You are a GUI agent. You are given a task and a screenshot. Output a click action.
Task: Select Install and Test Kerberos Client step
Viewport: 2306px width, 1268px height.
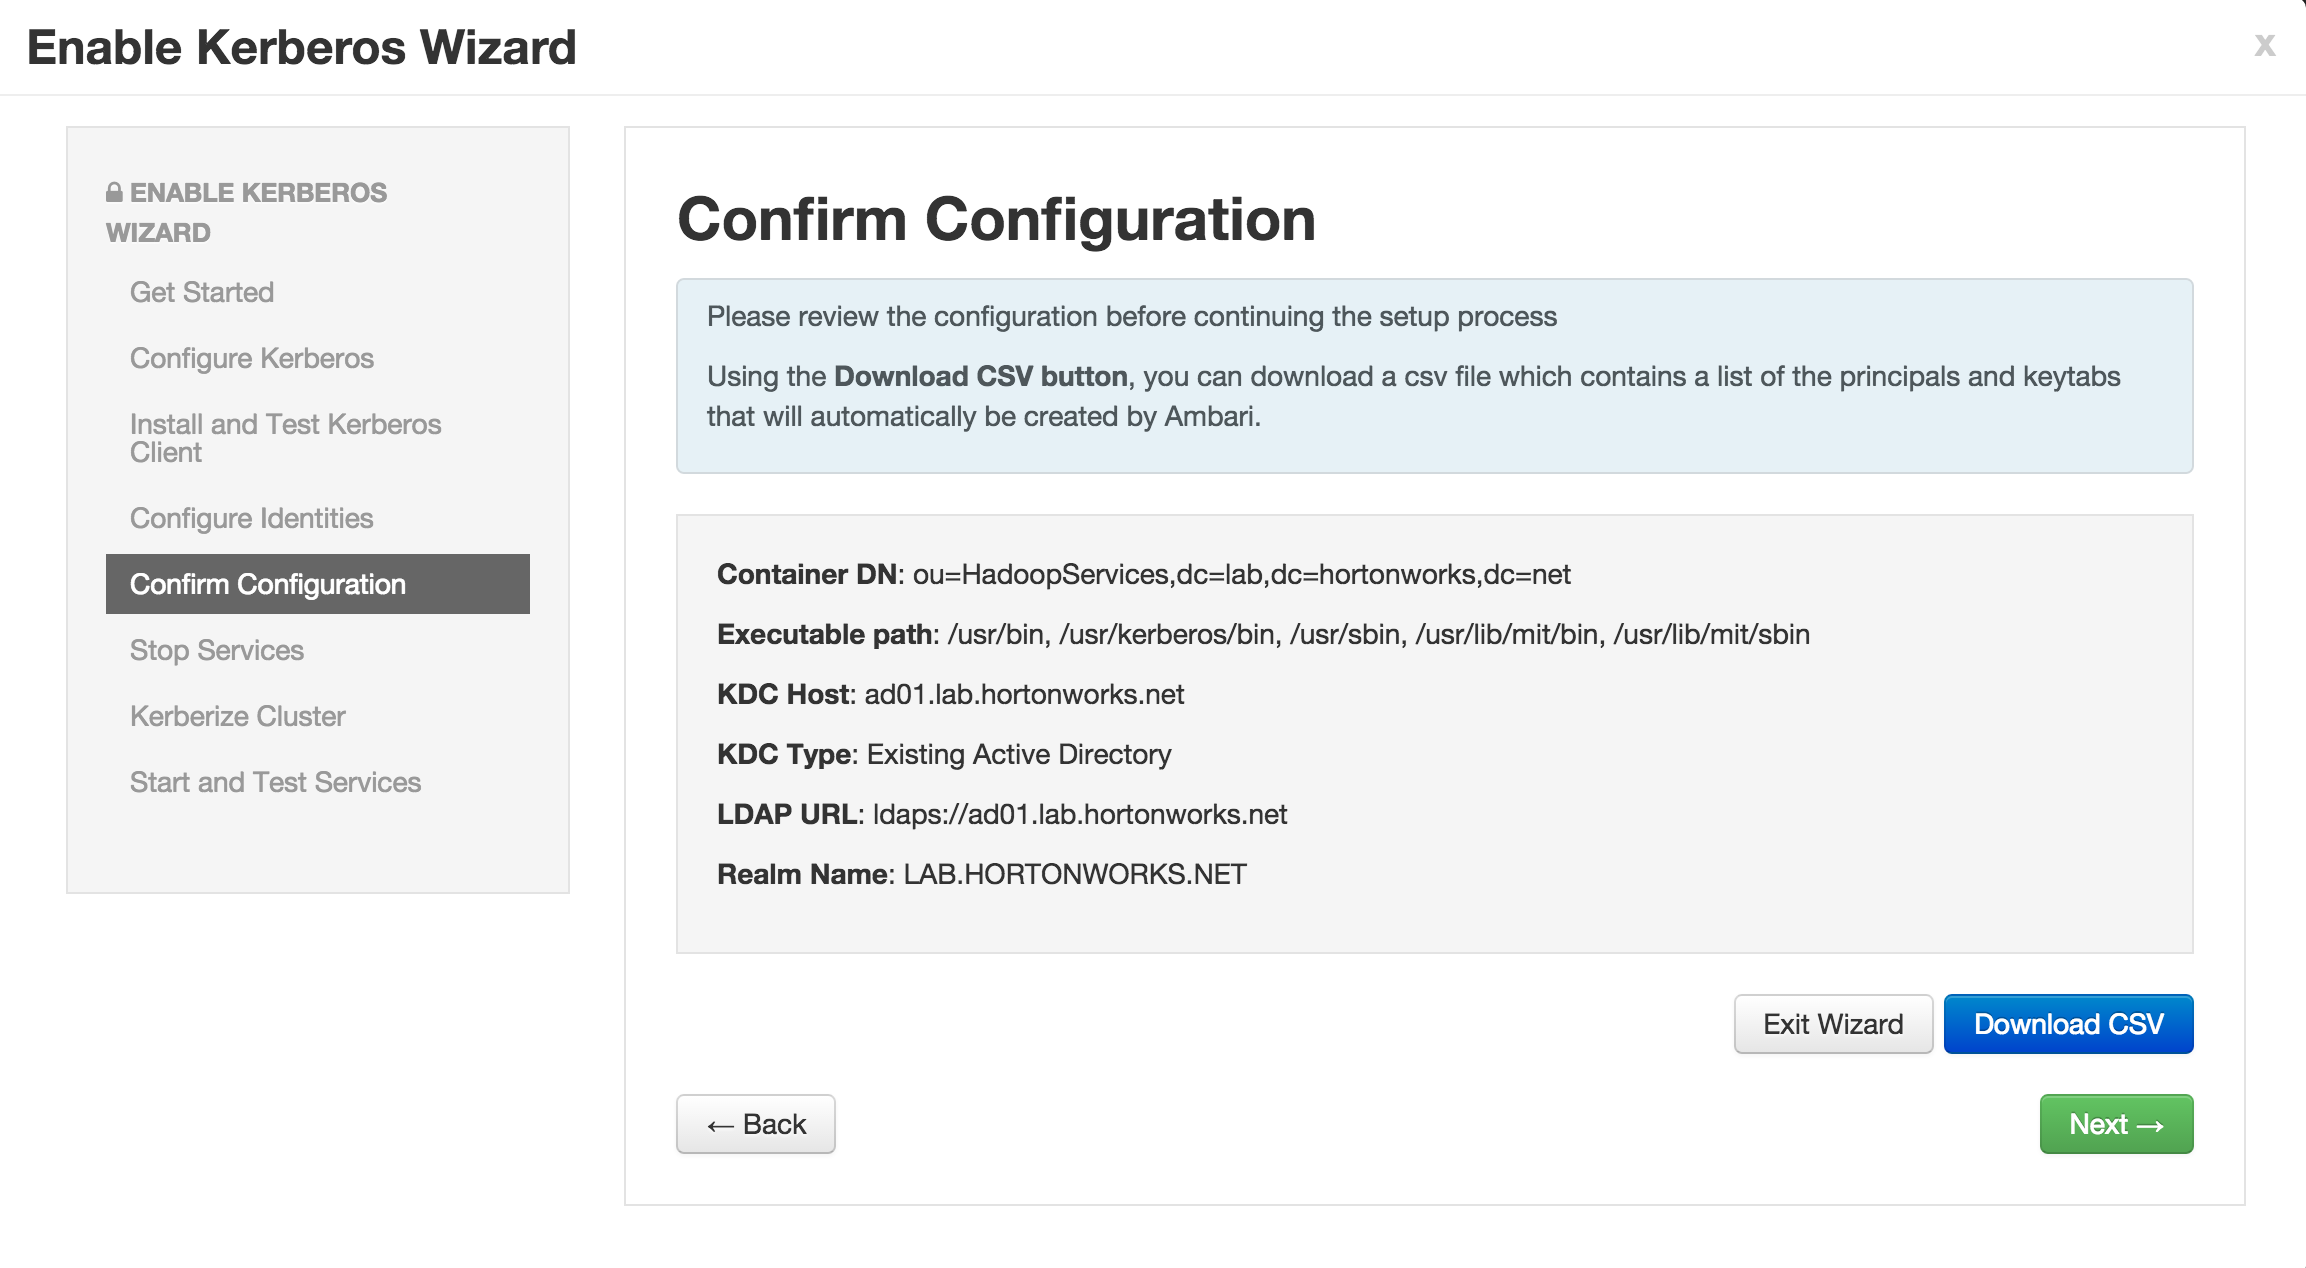coord(286,438)
